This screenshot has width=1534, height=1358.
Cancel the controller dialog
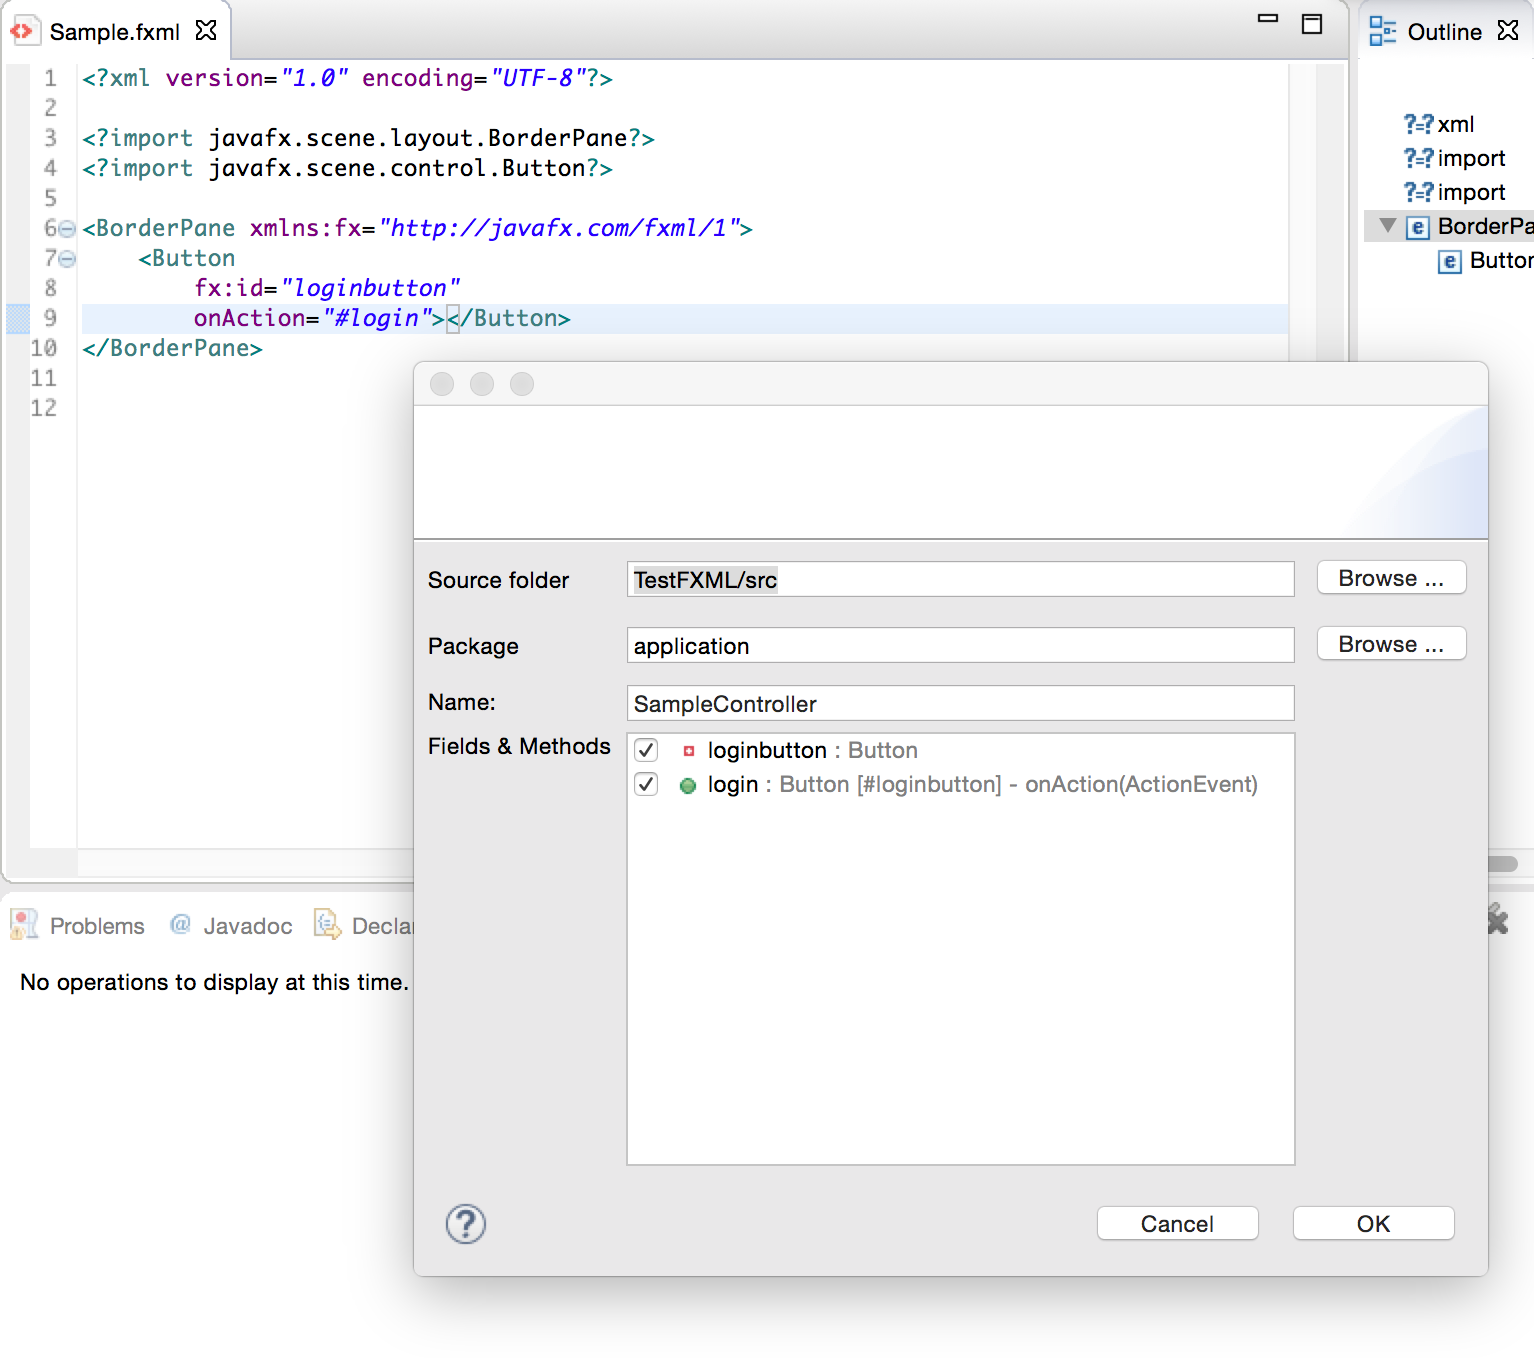coord(1176,1224)
